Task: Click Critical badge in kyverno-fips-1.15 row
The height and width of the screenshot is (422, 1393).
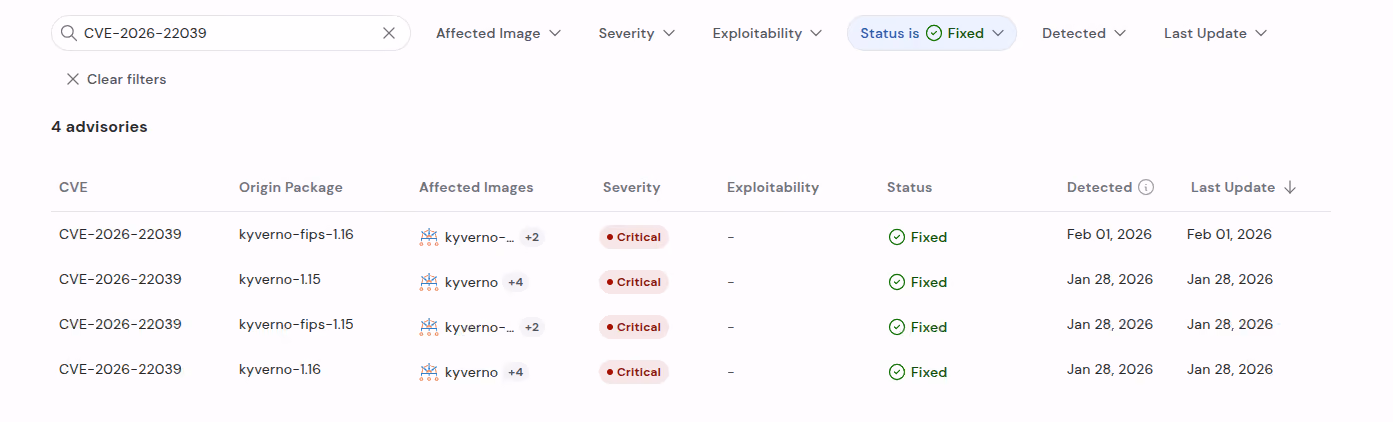Action: 634,327
